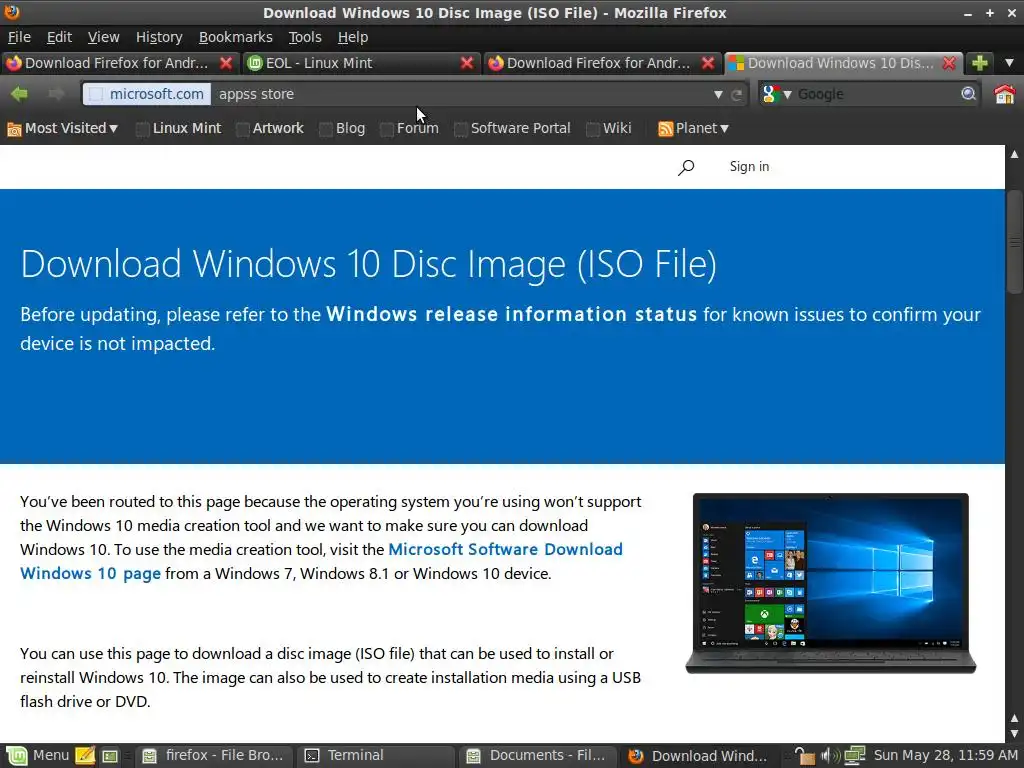Open the Tools menu
The image size is (1024, 768).
pos(305,37)
